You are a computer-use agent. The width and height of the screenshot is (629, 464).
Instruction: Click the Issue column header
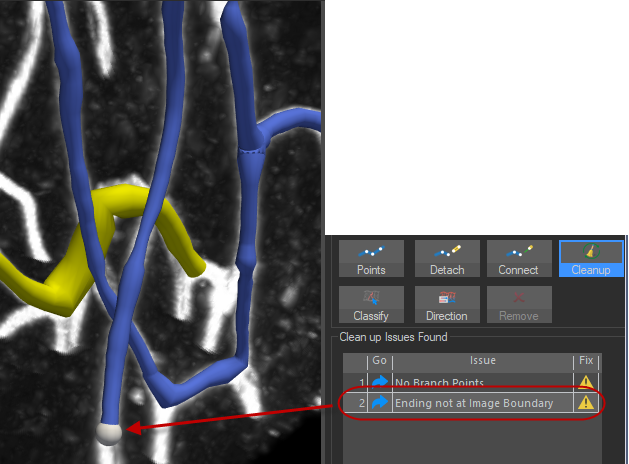(x=482, y=361)
